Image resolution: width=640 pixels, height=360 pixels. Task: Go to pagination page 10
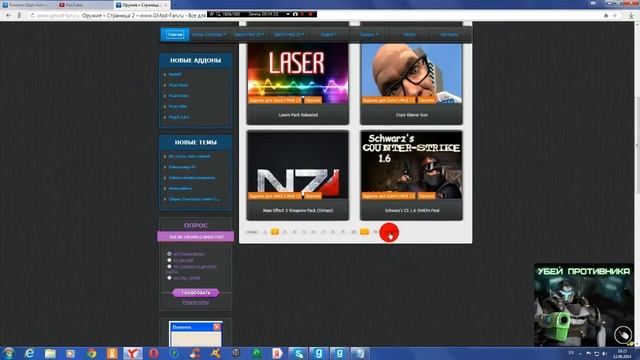point(353,232)
